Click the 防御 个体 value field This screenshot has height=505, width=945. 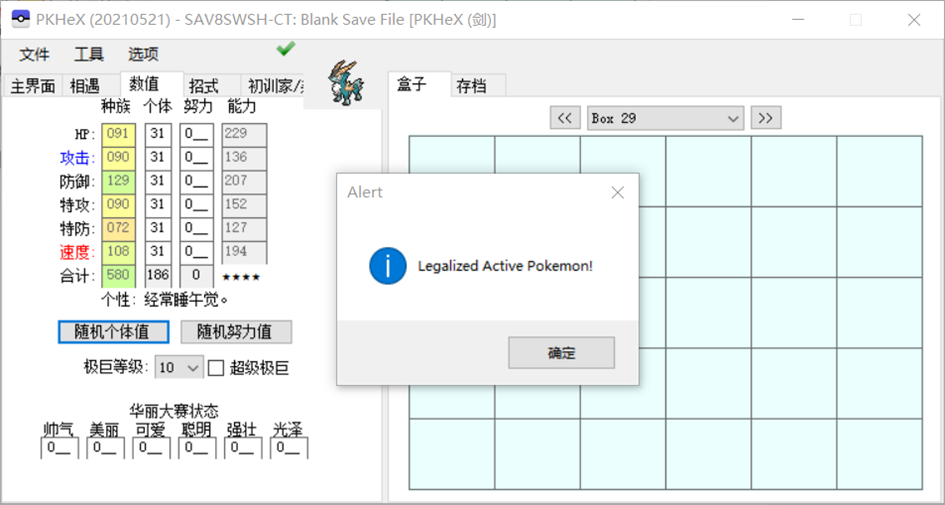click(x=158, y=181)
